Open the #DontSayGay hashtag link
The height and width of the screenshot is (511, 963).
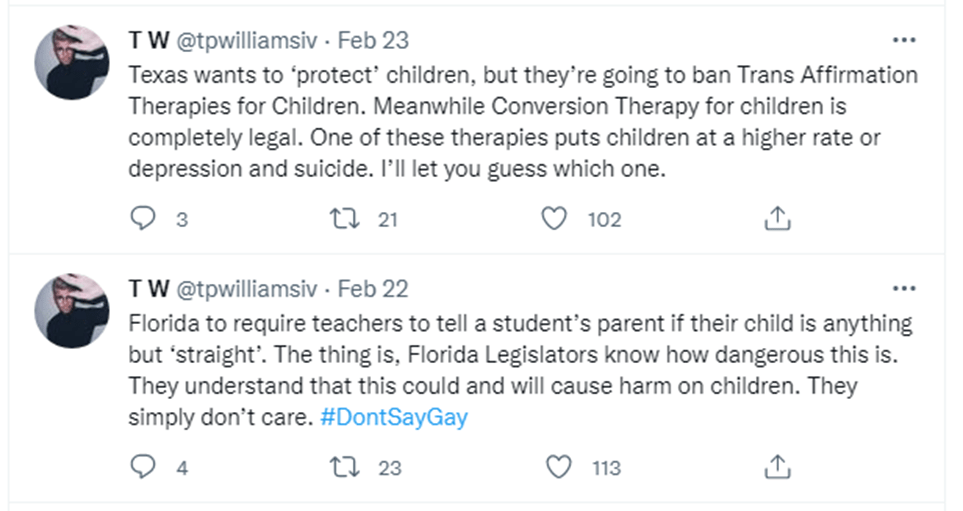click(x=394, y=418)
